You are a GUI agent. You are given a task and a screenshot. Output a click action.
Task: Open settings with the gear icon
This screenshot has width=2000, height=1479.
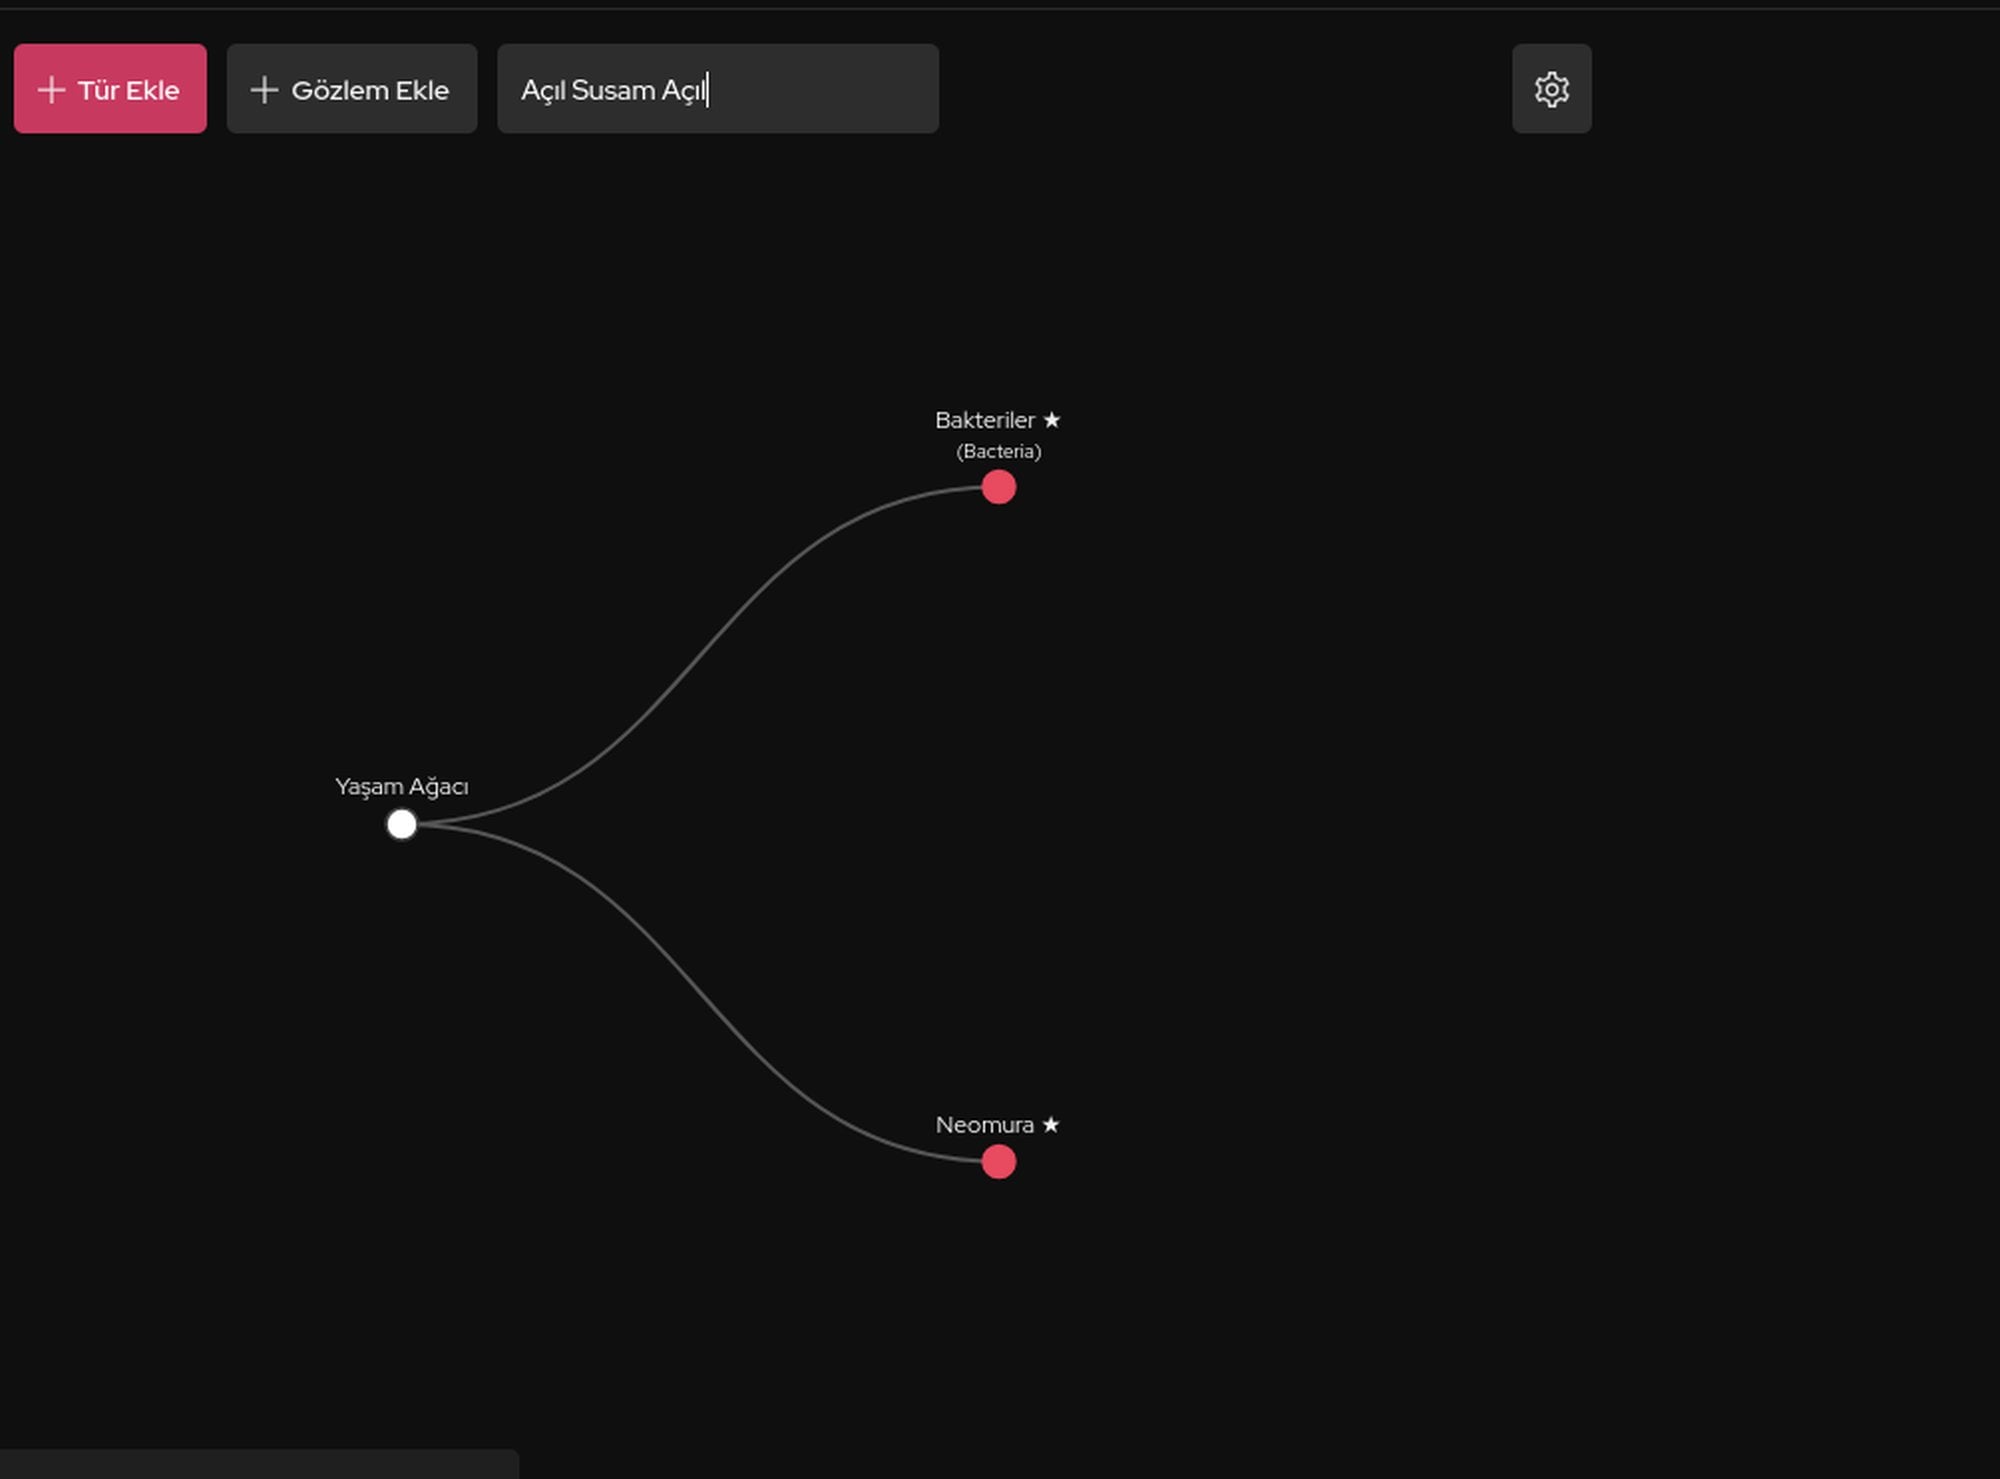1551,89
